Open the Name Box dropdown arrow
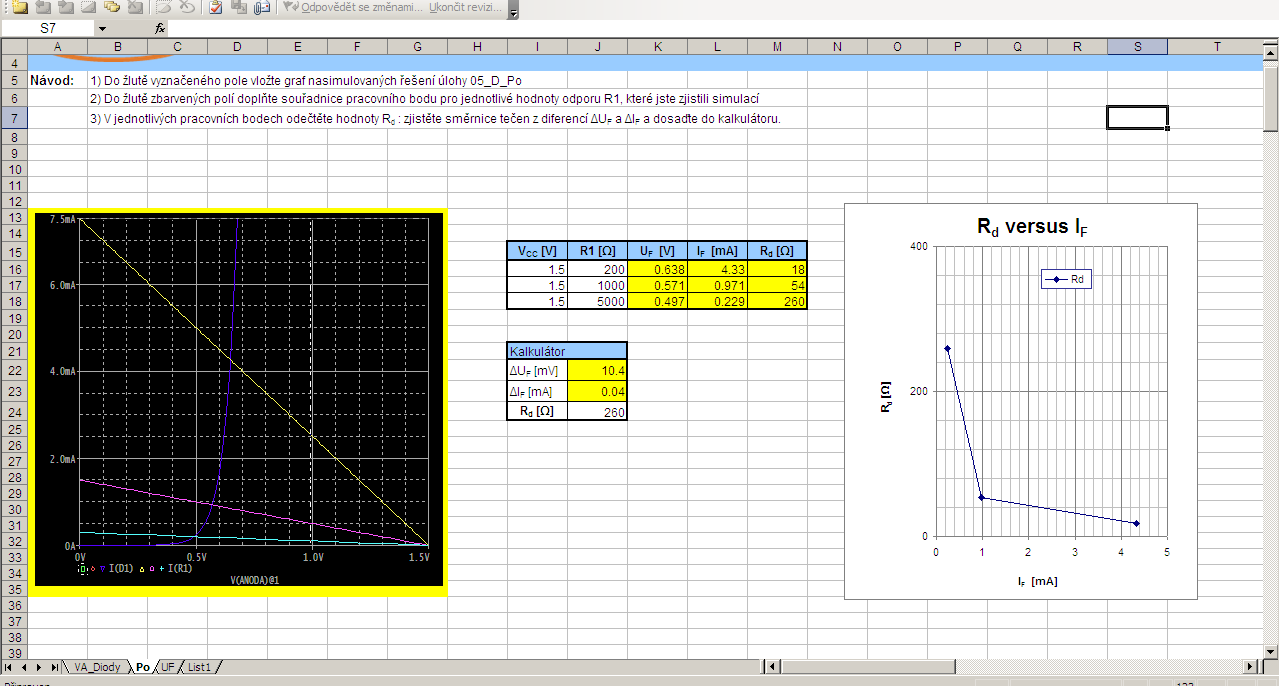 [102, 28]
